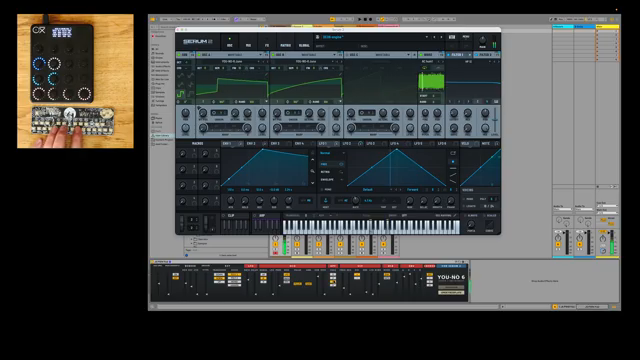The width and height of the screenshot is (640, 360).
Task: Turn the Serum MAIN volume knob
Action: pyautogui.click(x=482, y=40)
